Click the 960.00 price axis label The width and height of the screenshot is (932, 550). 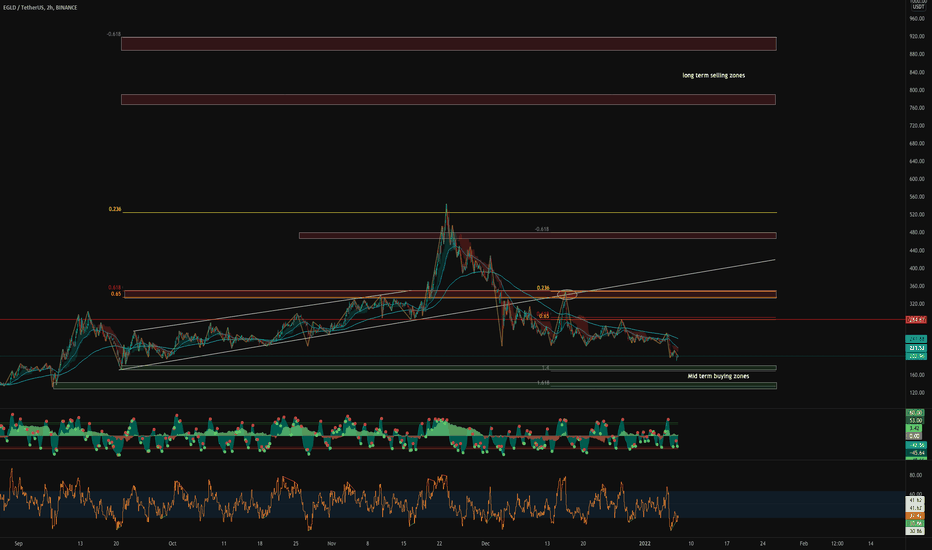(917, 18)
